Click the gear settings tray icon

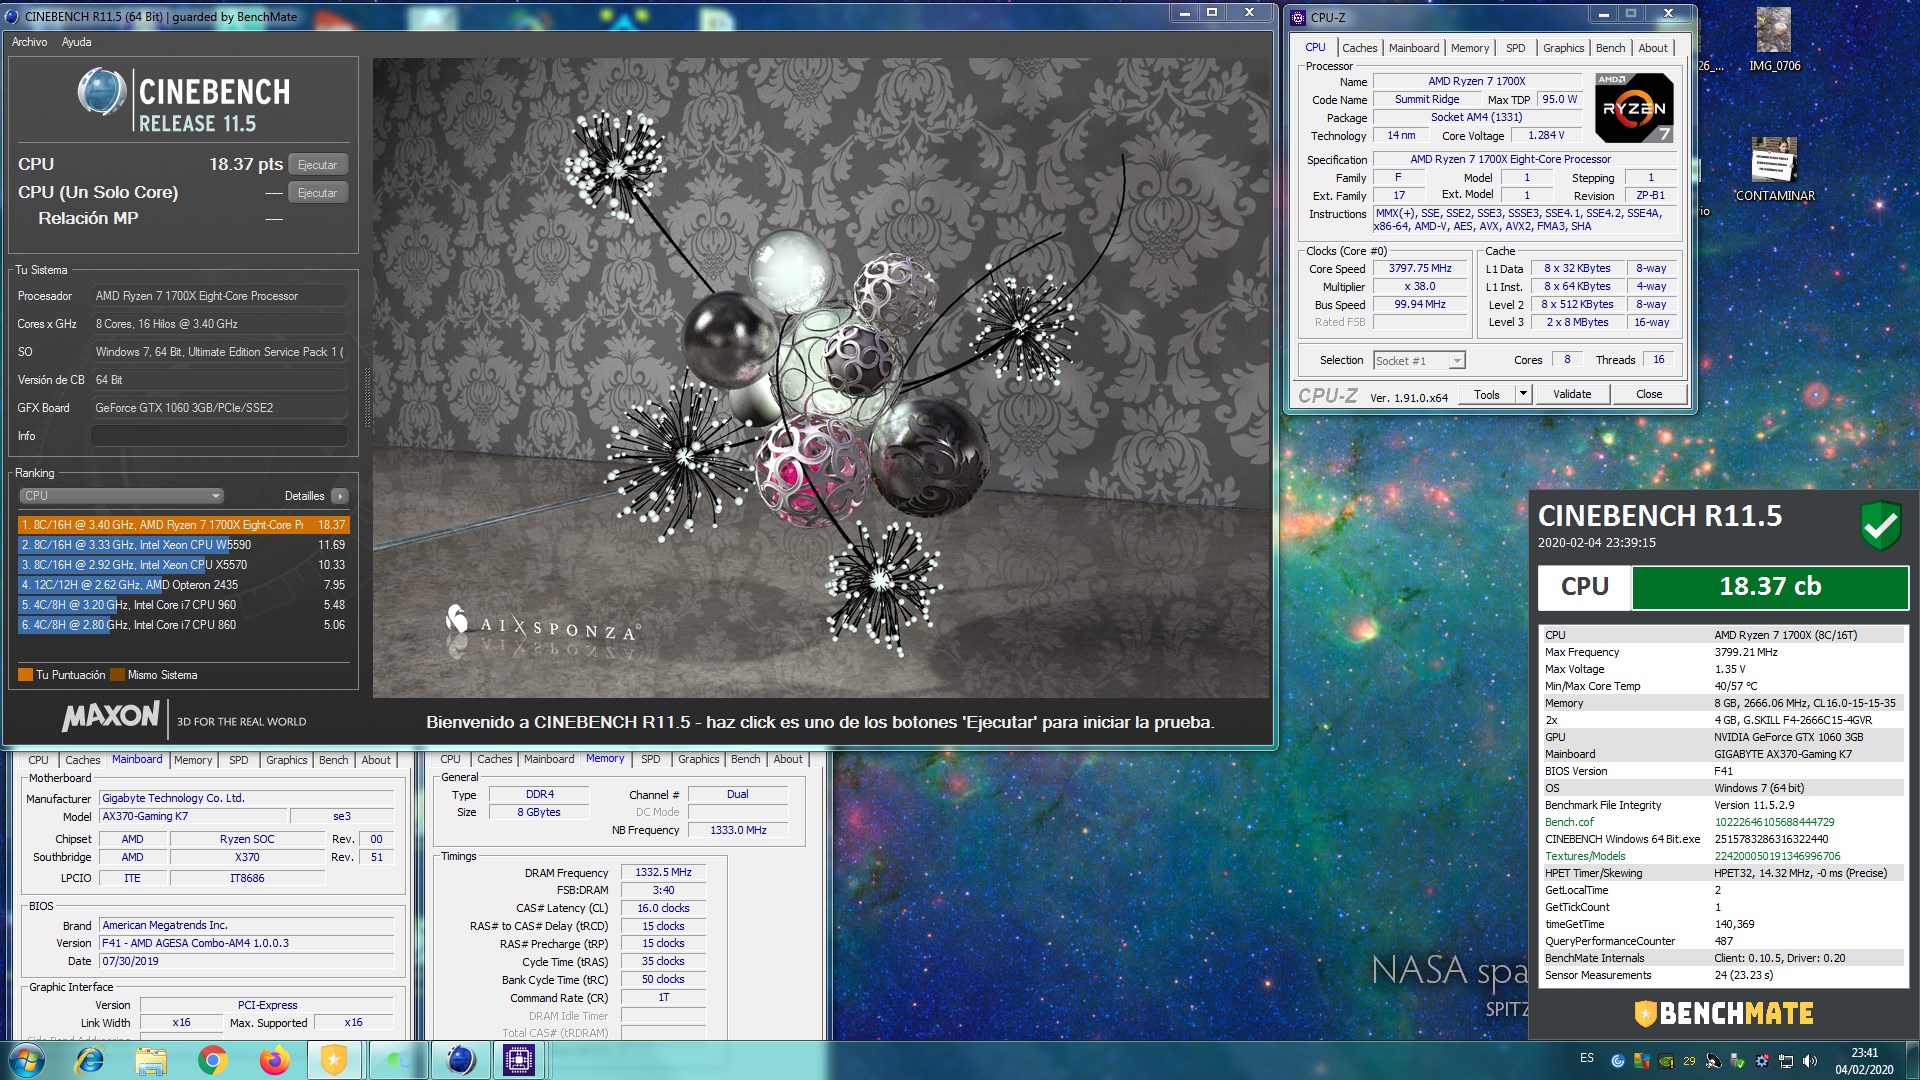click(1762, 1061)
